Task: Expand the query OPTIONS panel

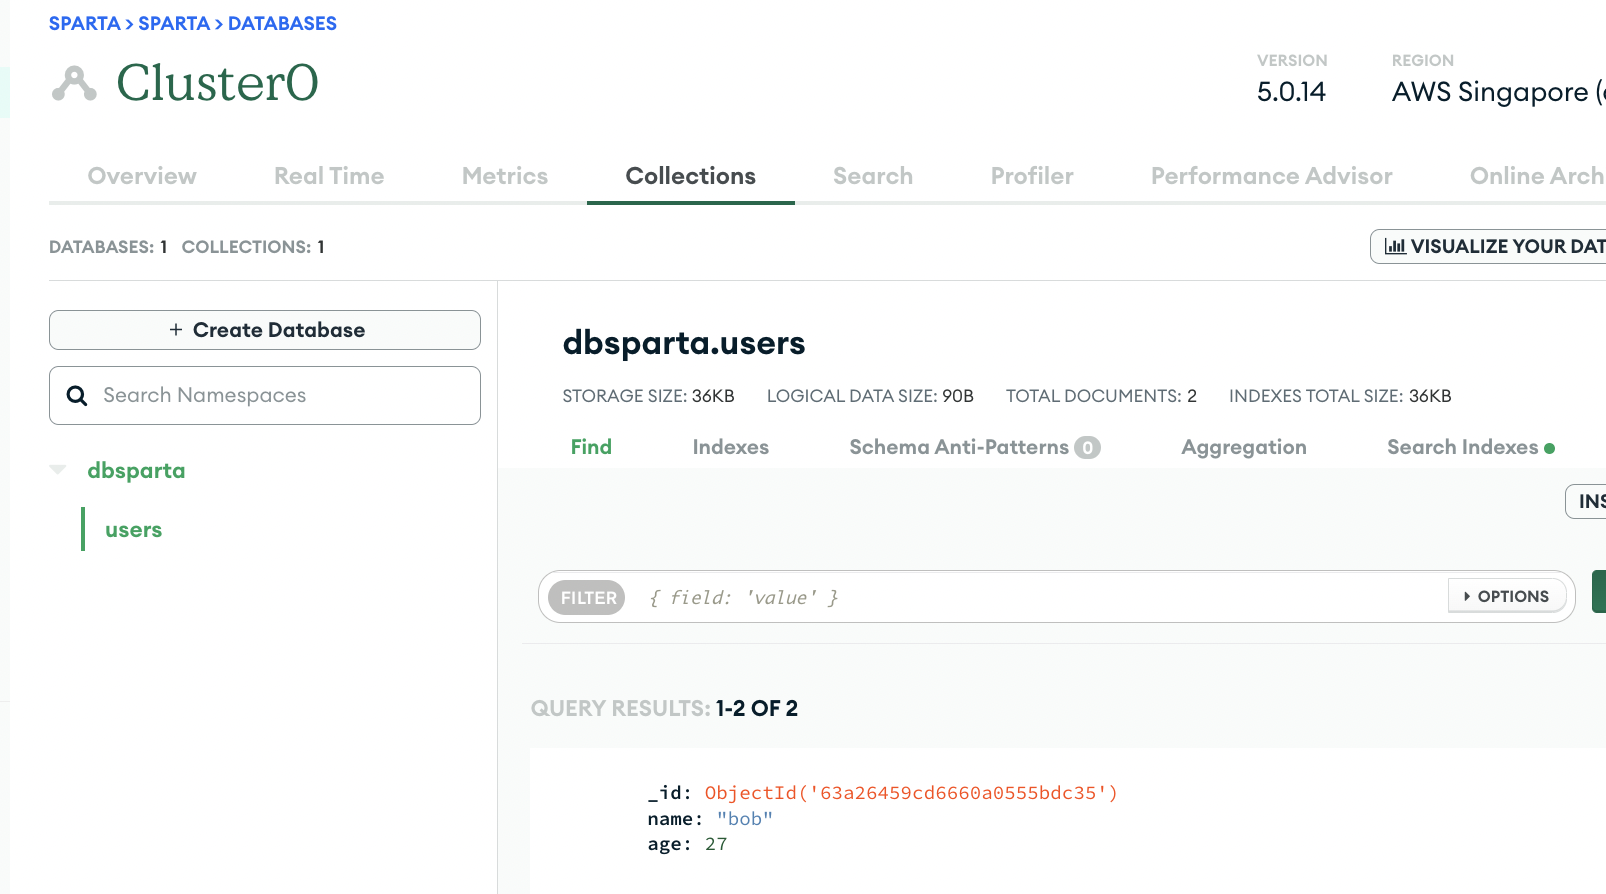Action: coord(1507,597)
